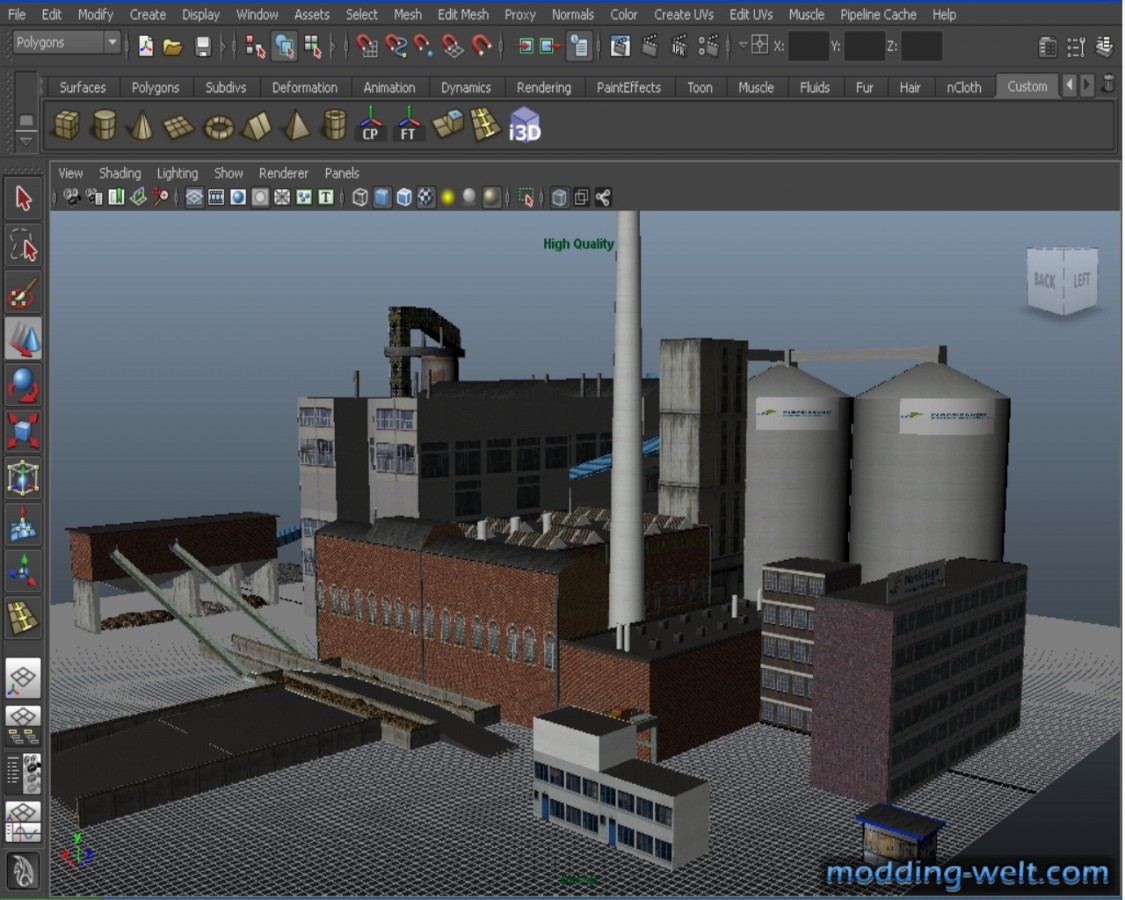This screenshot has width=1125, height=900.
Task: Click the Save scene floppy icon
Action: 203,47
